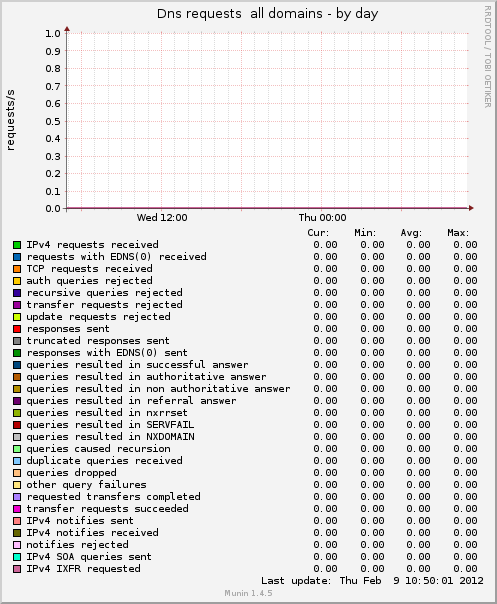
Task: Click the swatch beside IPv4 notifies sent
Action: point(17,521)
